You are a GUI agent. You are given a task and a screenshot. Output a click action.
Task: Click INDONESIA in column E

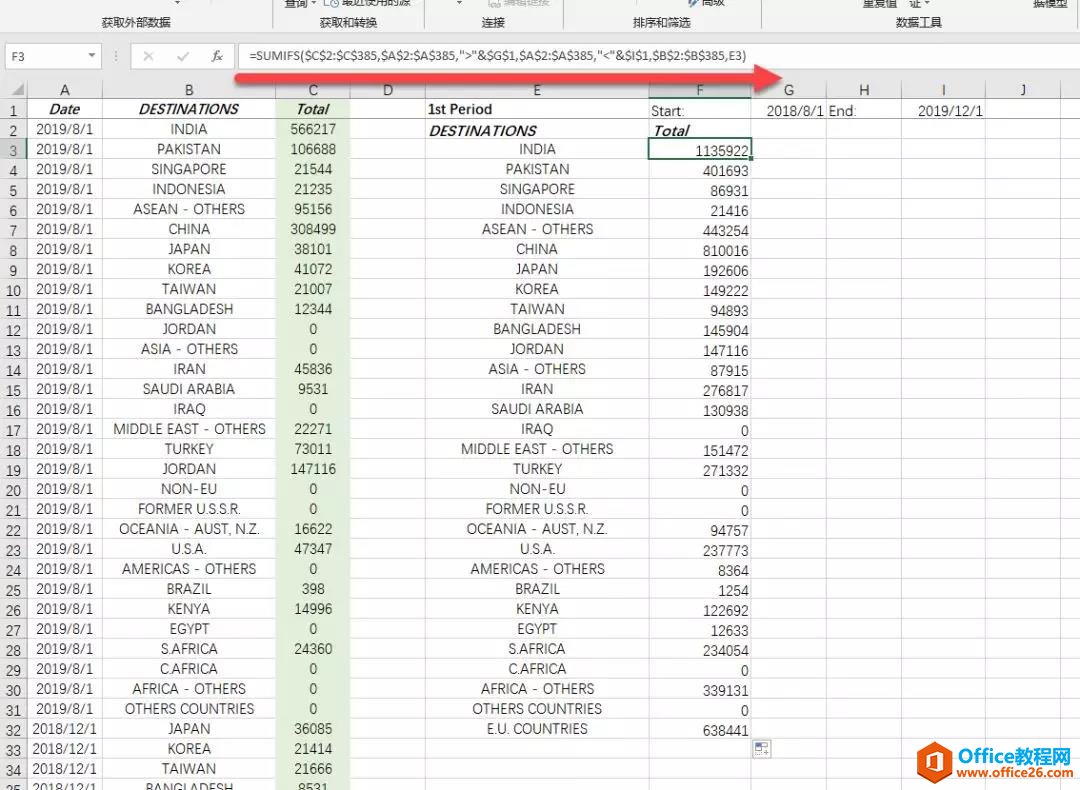pyautogui.click(x=537, y=209)
